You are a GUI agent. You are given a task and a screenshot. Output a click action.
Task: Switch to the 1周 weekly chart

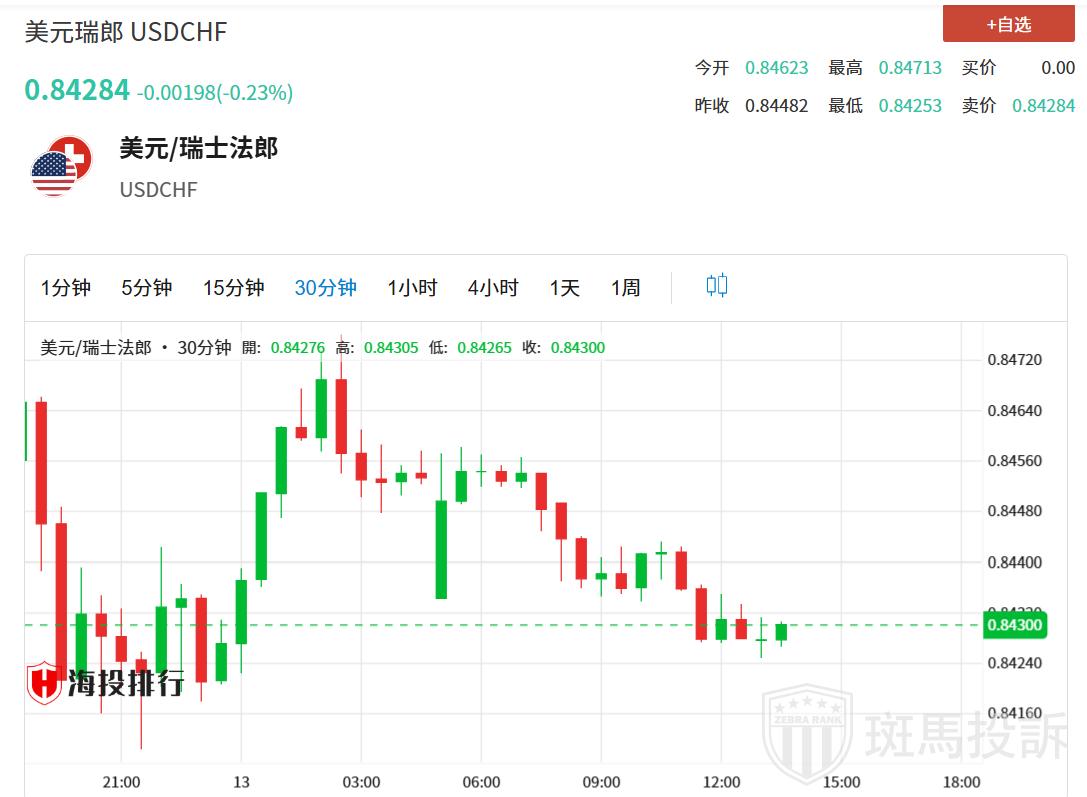(x=626, y=288)
